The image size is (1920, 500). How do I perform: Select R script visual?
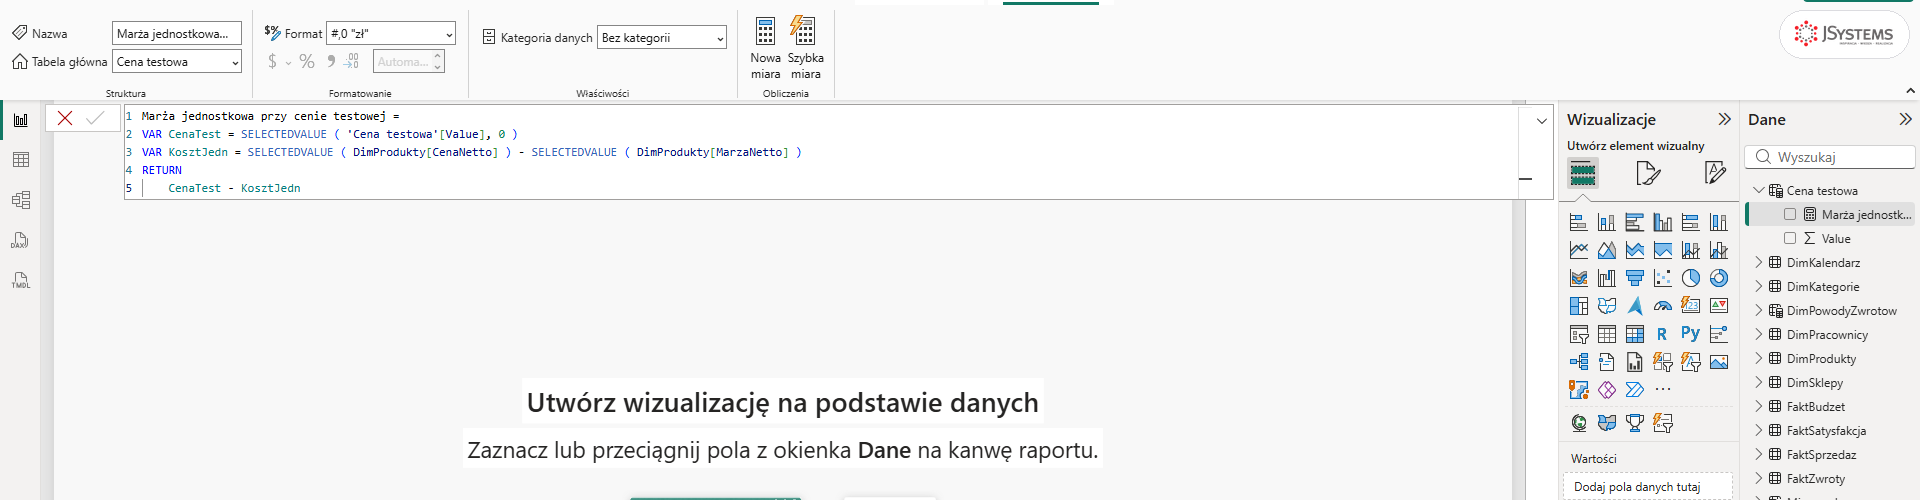pos(1662,334)
